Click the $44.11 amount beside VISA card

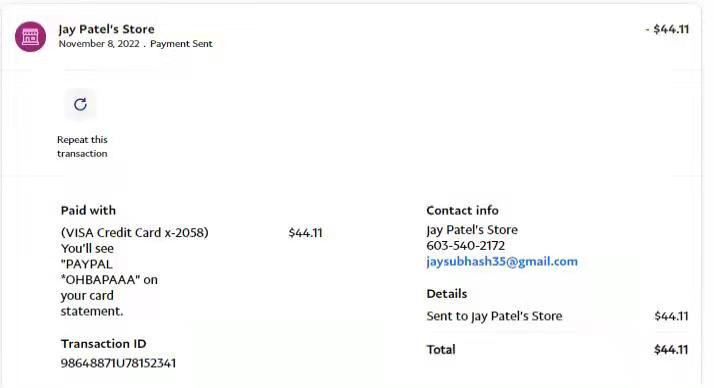pyautogui.click(x=306, y=233)
